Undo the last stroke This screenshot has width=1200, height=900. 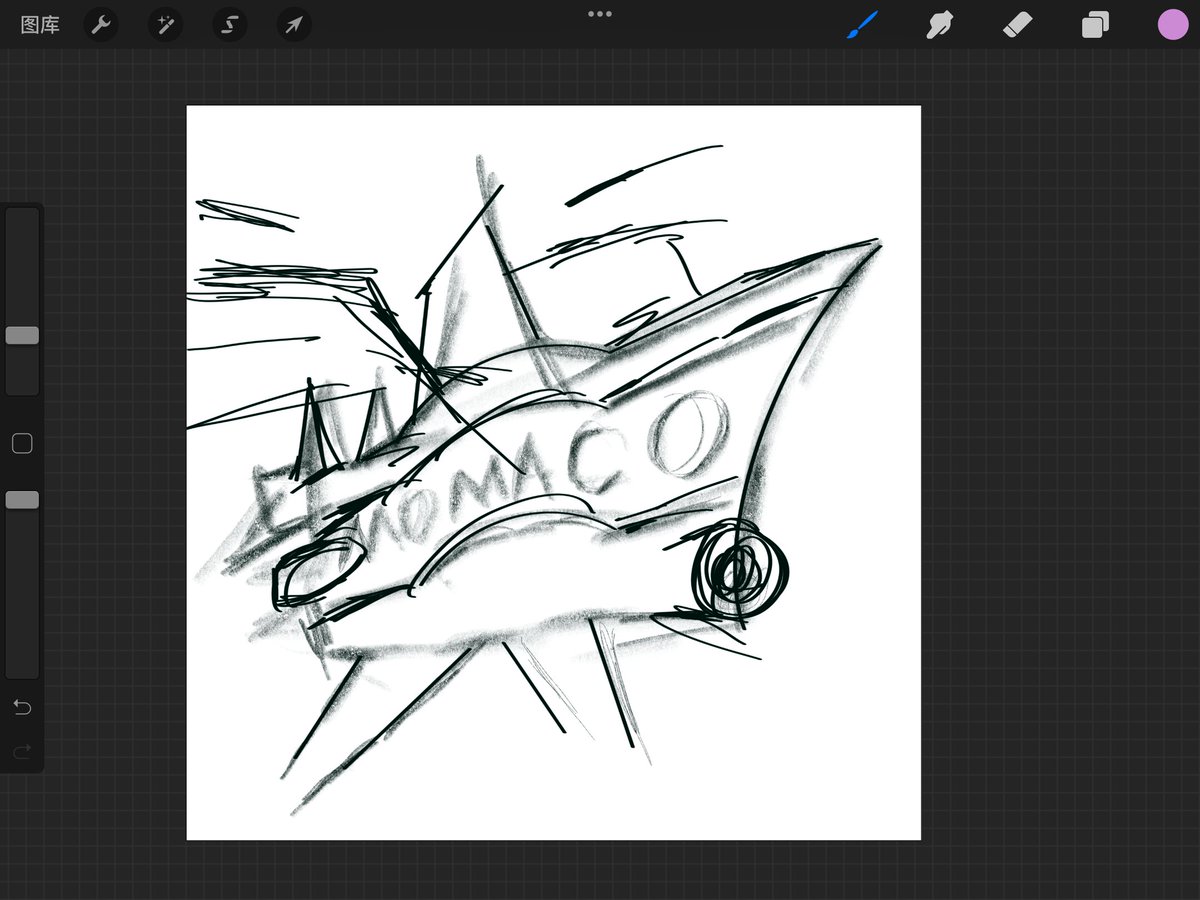pyautogui.click(x=22, y=708)
